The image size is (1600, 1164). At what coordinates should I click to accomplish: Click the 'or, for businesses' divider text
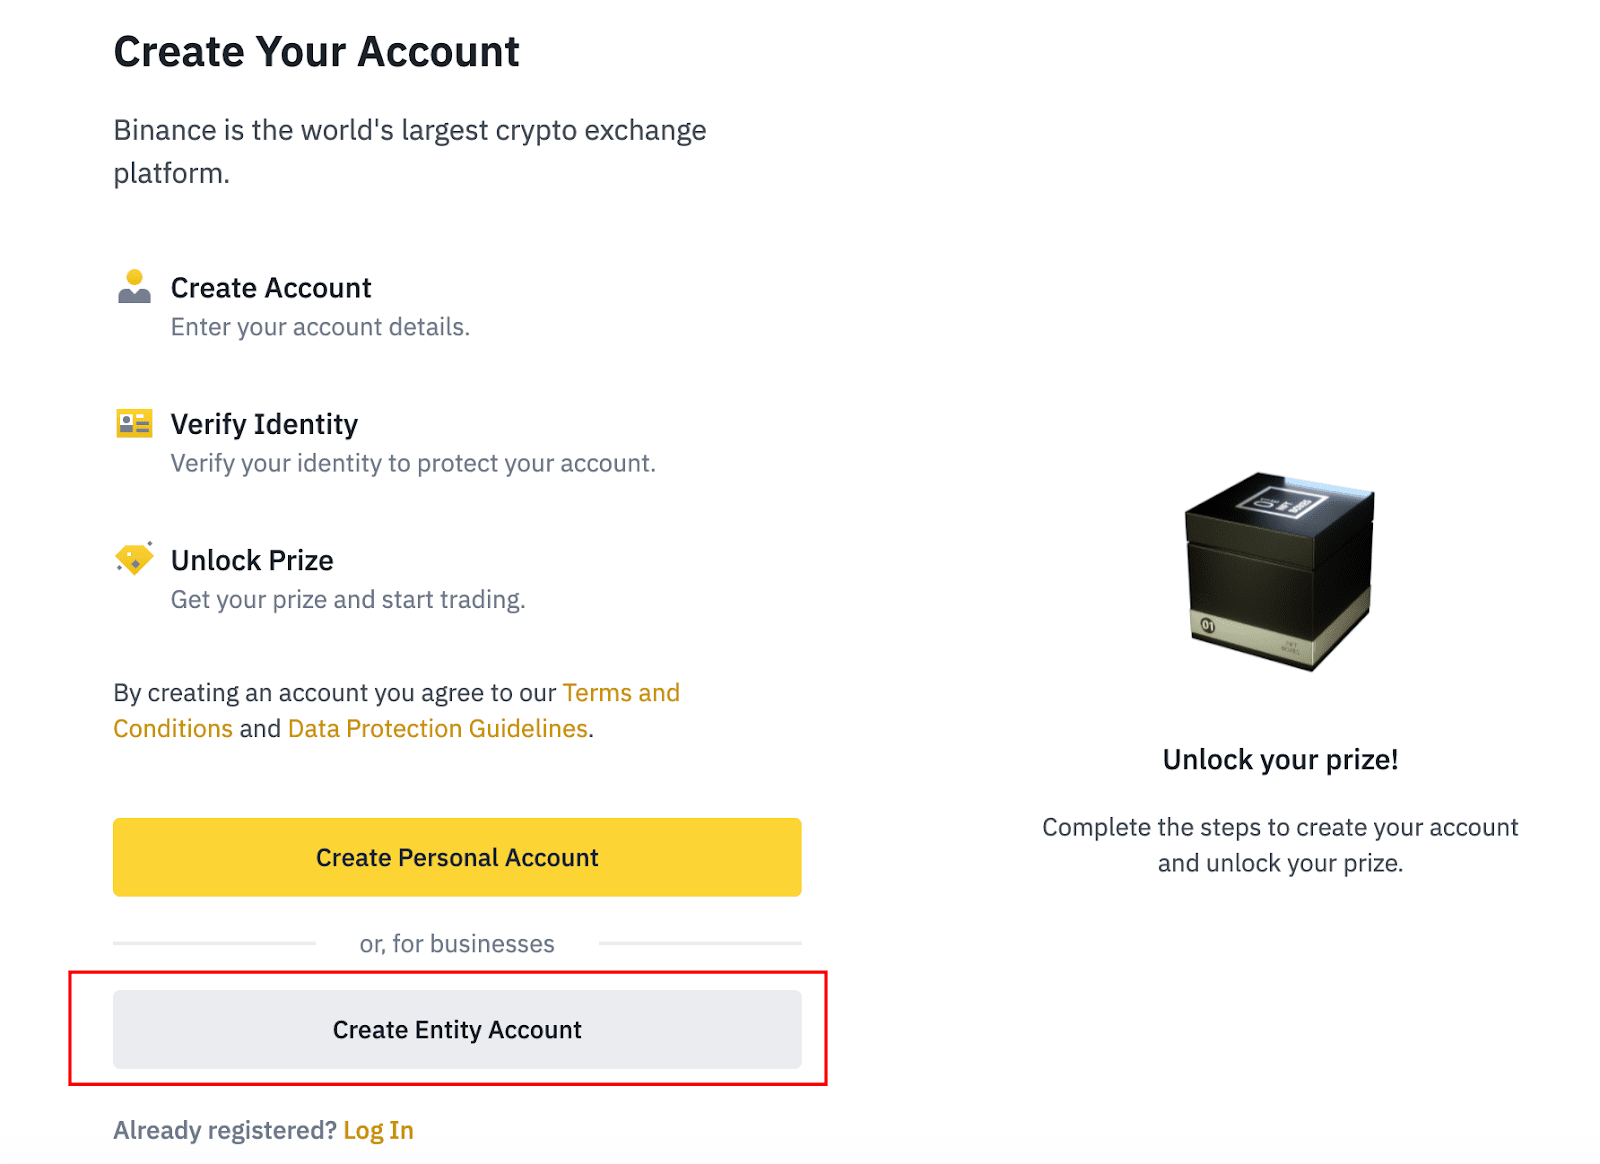click(457, 943)
